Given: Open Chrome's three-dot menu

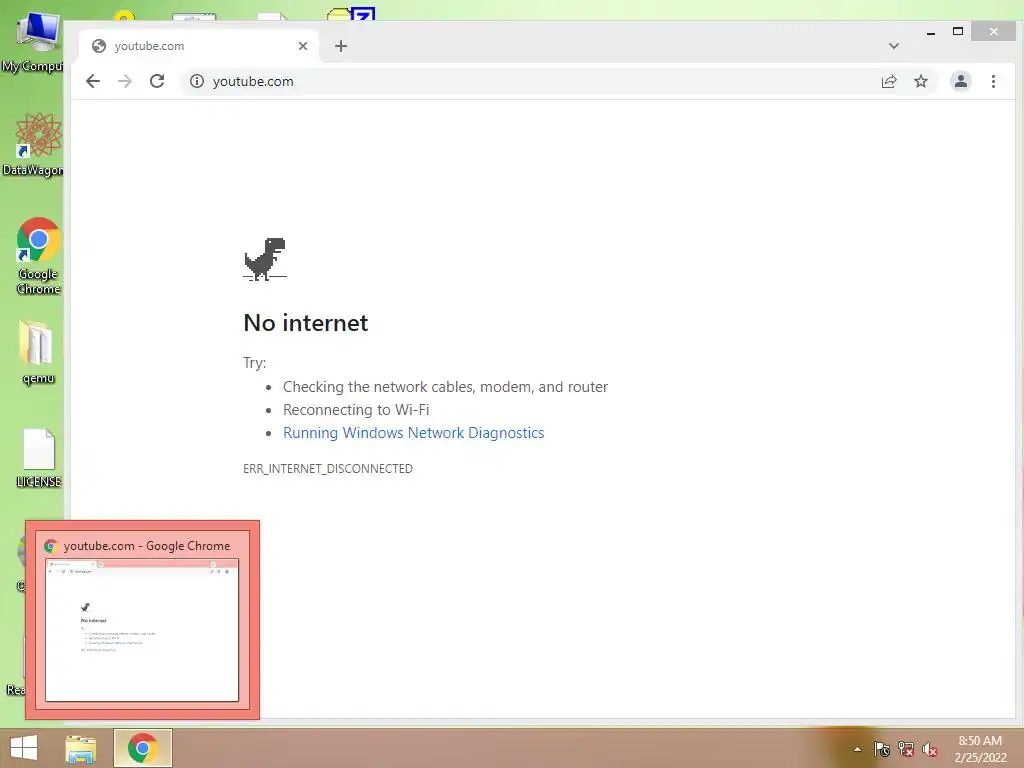Looking at the screenshot, I should 993,81.
